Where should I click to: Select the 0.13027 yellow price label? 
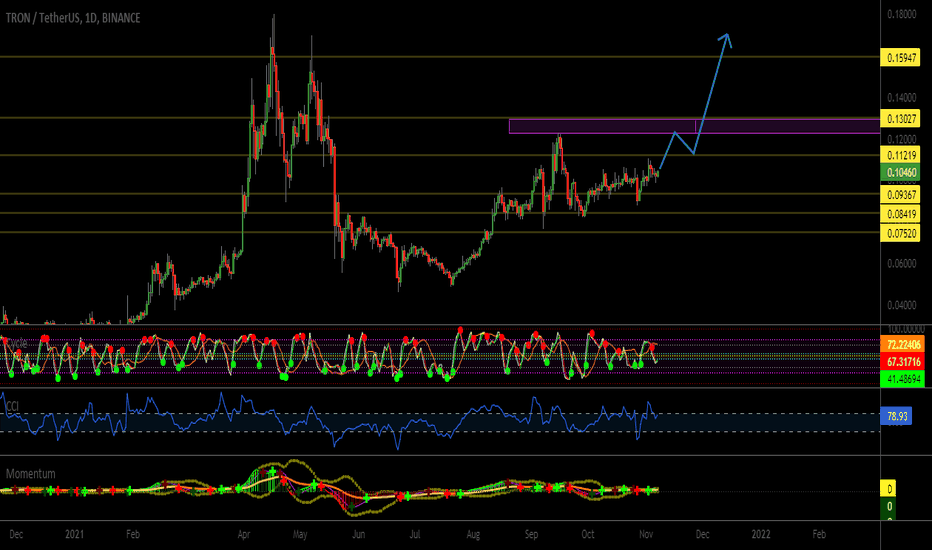pos(900,118)
